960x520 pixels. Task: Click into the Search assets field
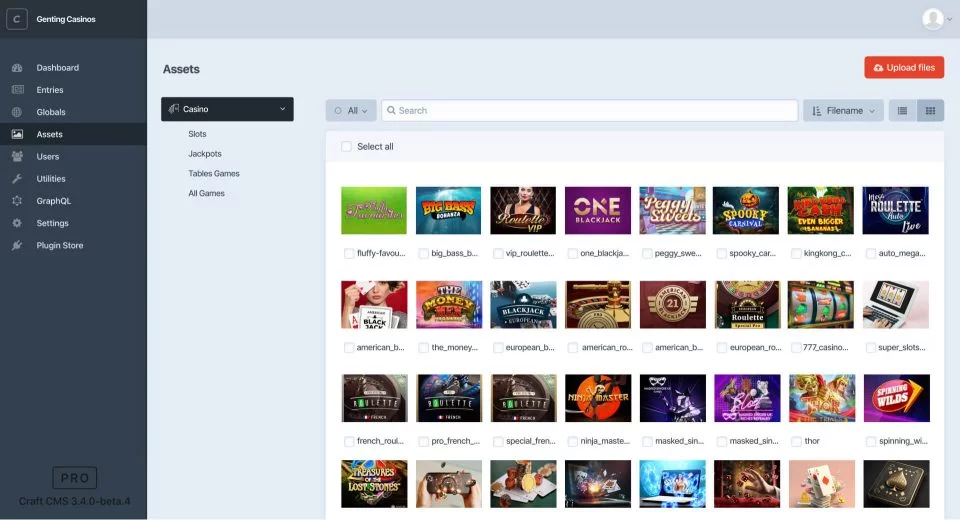click(x=590, y=110)
